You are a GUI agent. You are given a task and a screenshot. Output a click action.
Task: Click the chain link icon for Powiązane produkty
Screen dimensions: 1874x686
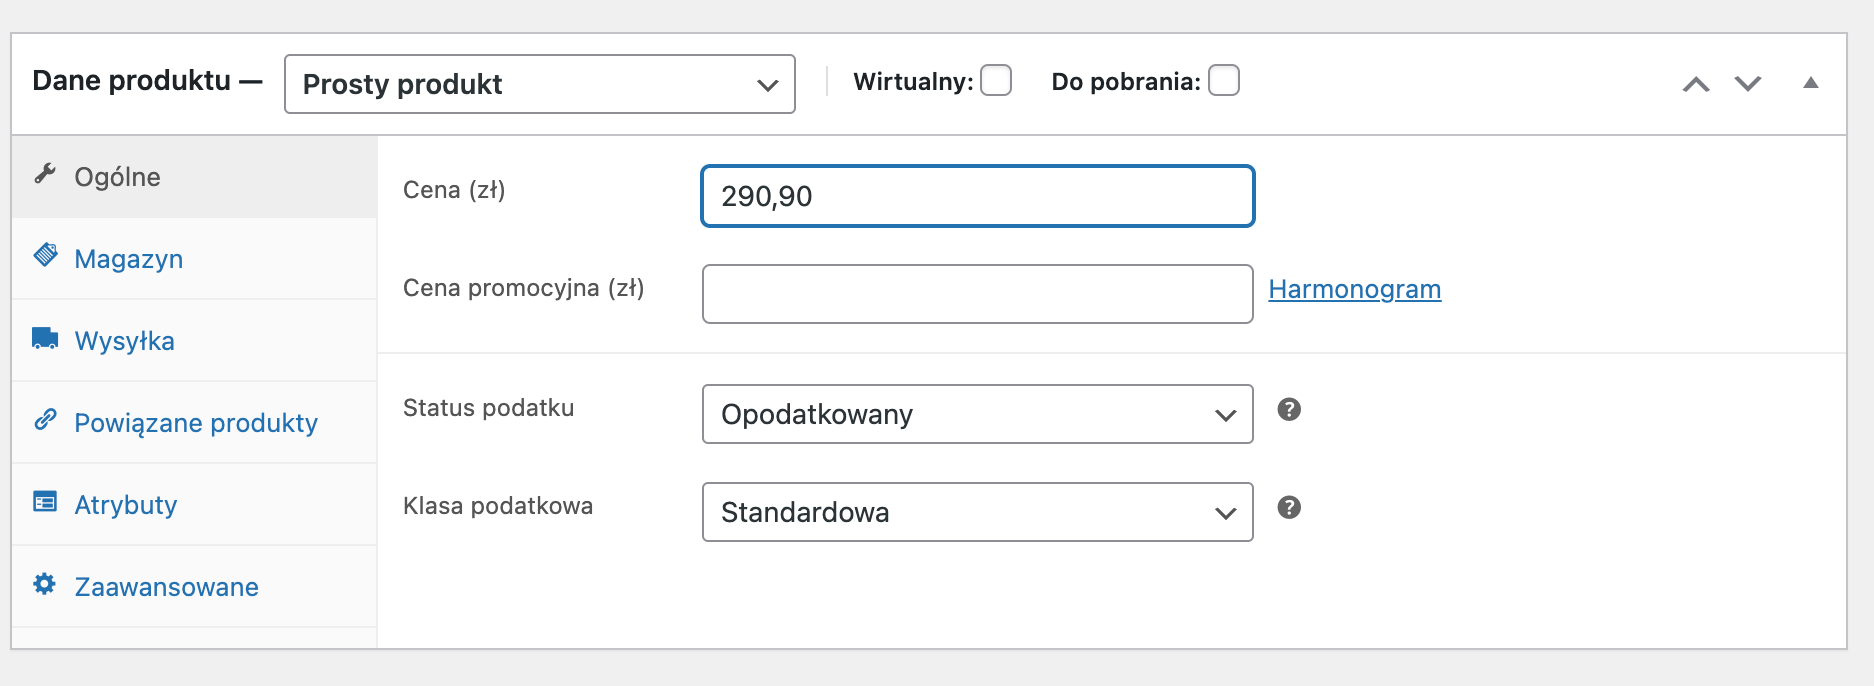tap(45, 419)
